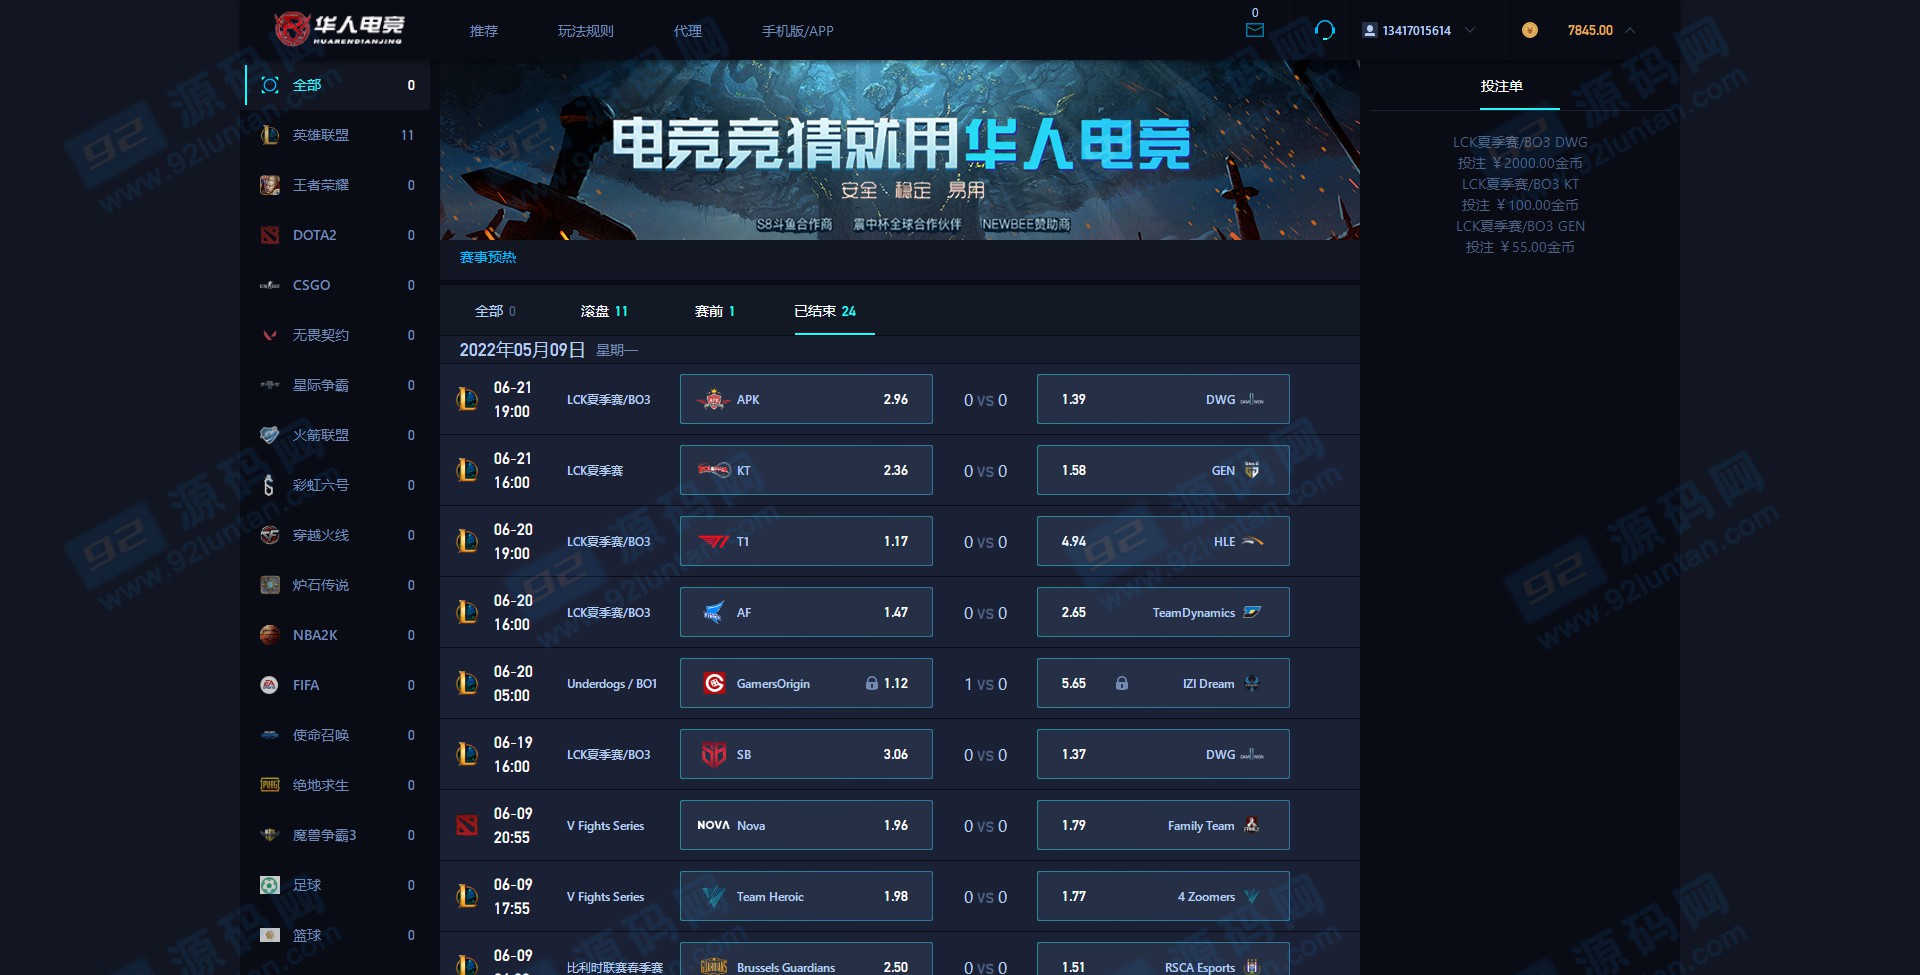Click the date header 2022年05月09日
Viewport: 1920px width, 975px height.
click(522, 350)
